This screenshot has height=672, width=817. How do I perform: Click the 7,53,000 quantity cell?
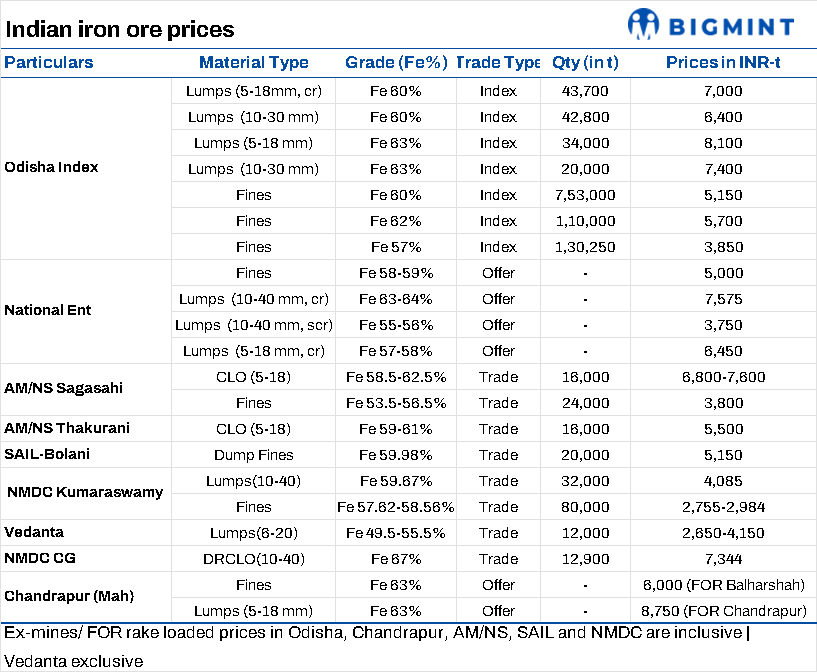[585, 195]
